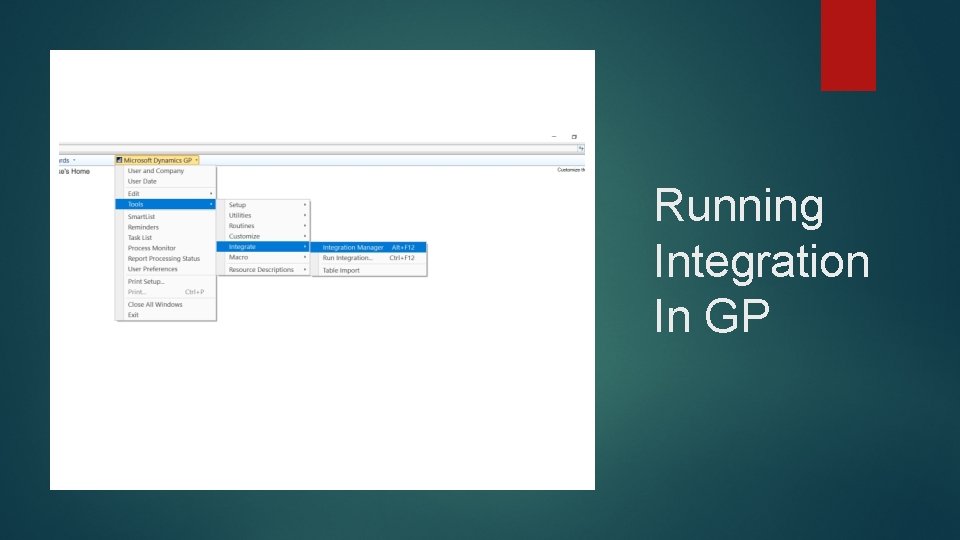Expand the Customize submenu
Viewport: 960px width, 540px height.
263,236
